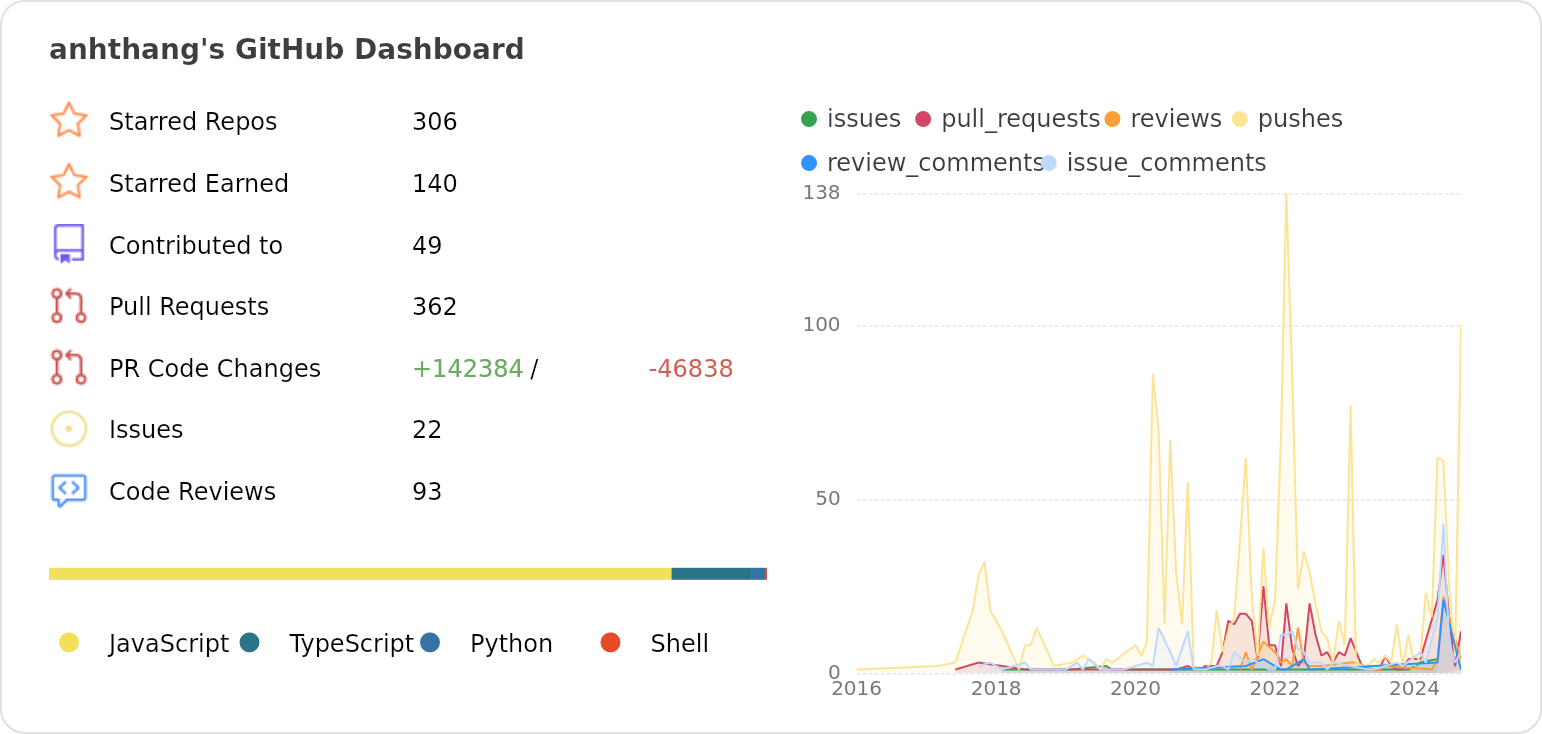Click the "TypeScript" language label

(x=351, y=644)
